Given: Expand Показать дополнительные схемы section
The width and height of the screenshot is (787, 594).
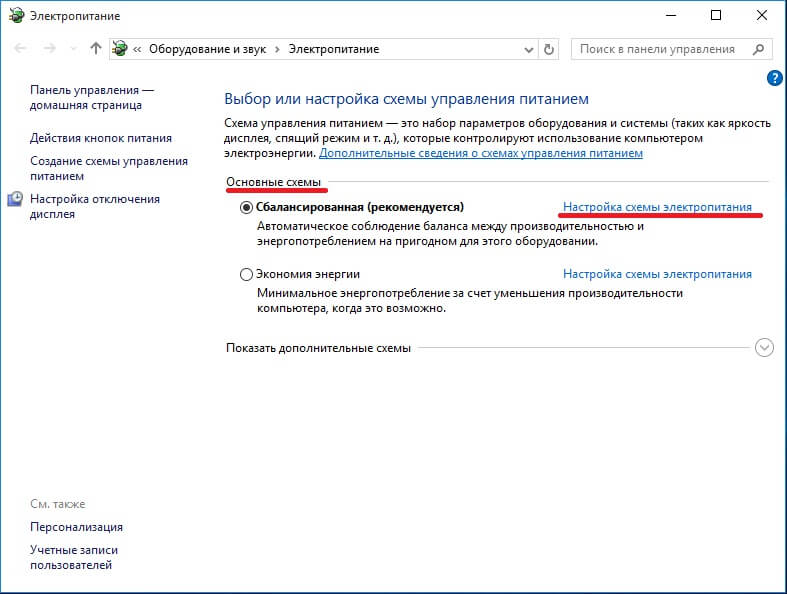Looking at the screenshot, I should tap(765, 347).
